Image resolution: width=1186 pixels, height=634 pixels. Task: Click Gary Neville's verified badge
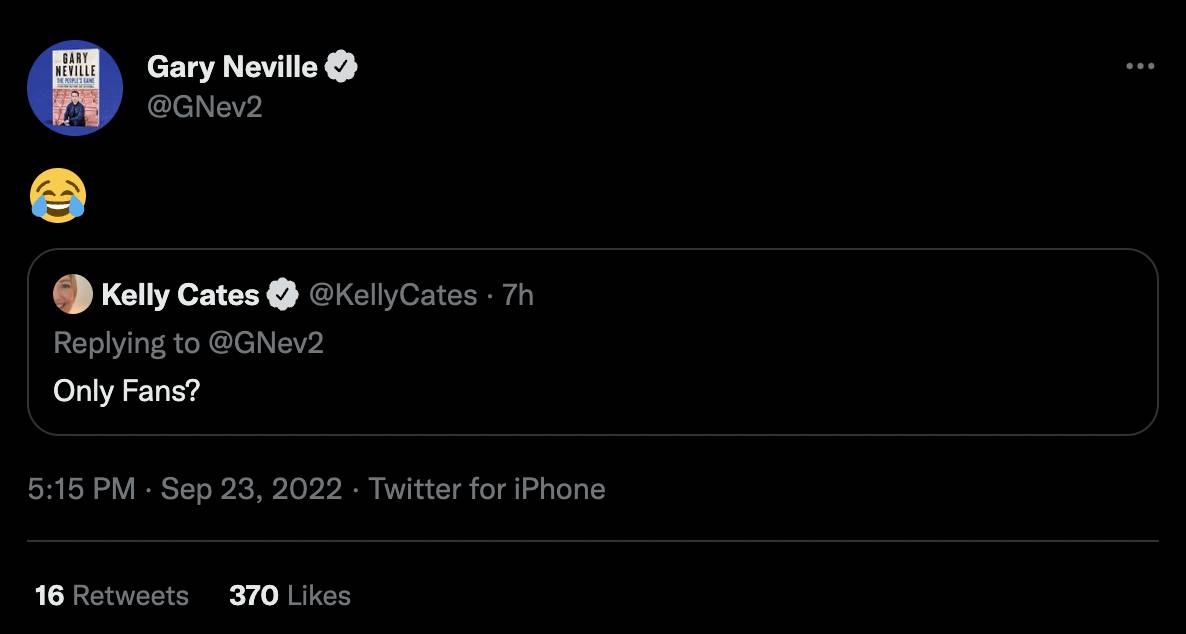click(341, 65)
